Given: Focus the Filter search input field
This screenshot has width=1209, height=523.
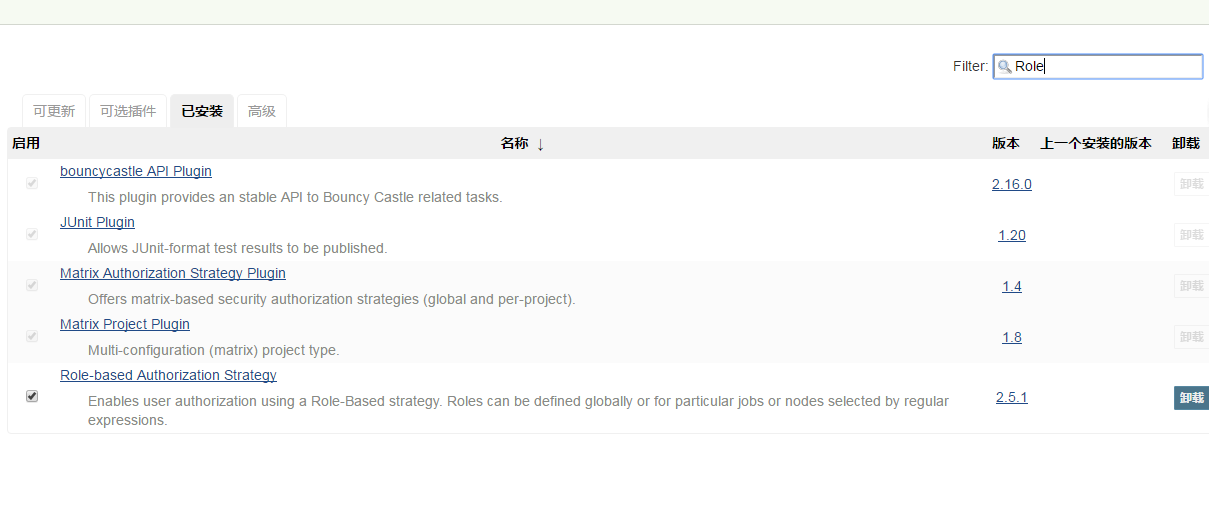Looking at the screenshot, I should [1106, 67].
